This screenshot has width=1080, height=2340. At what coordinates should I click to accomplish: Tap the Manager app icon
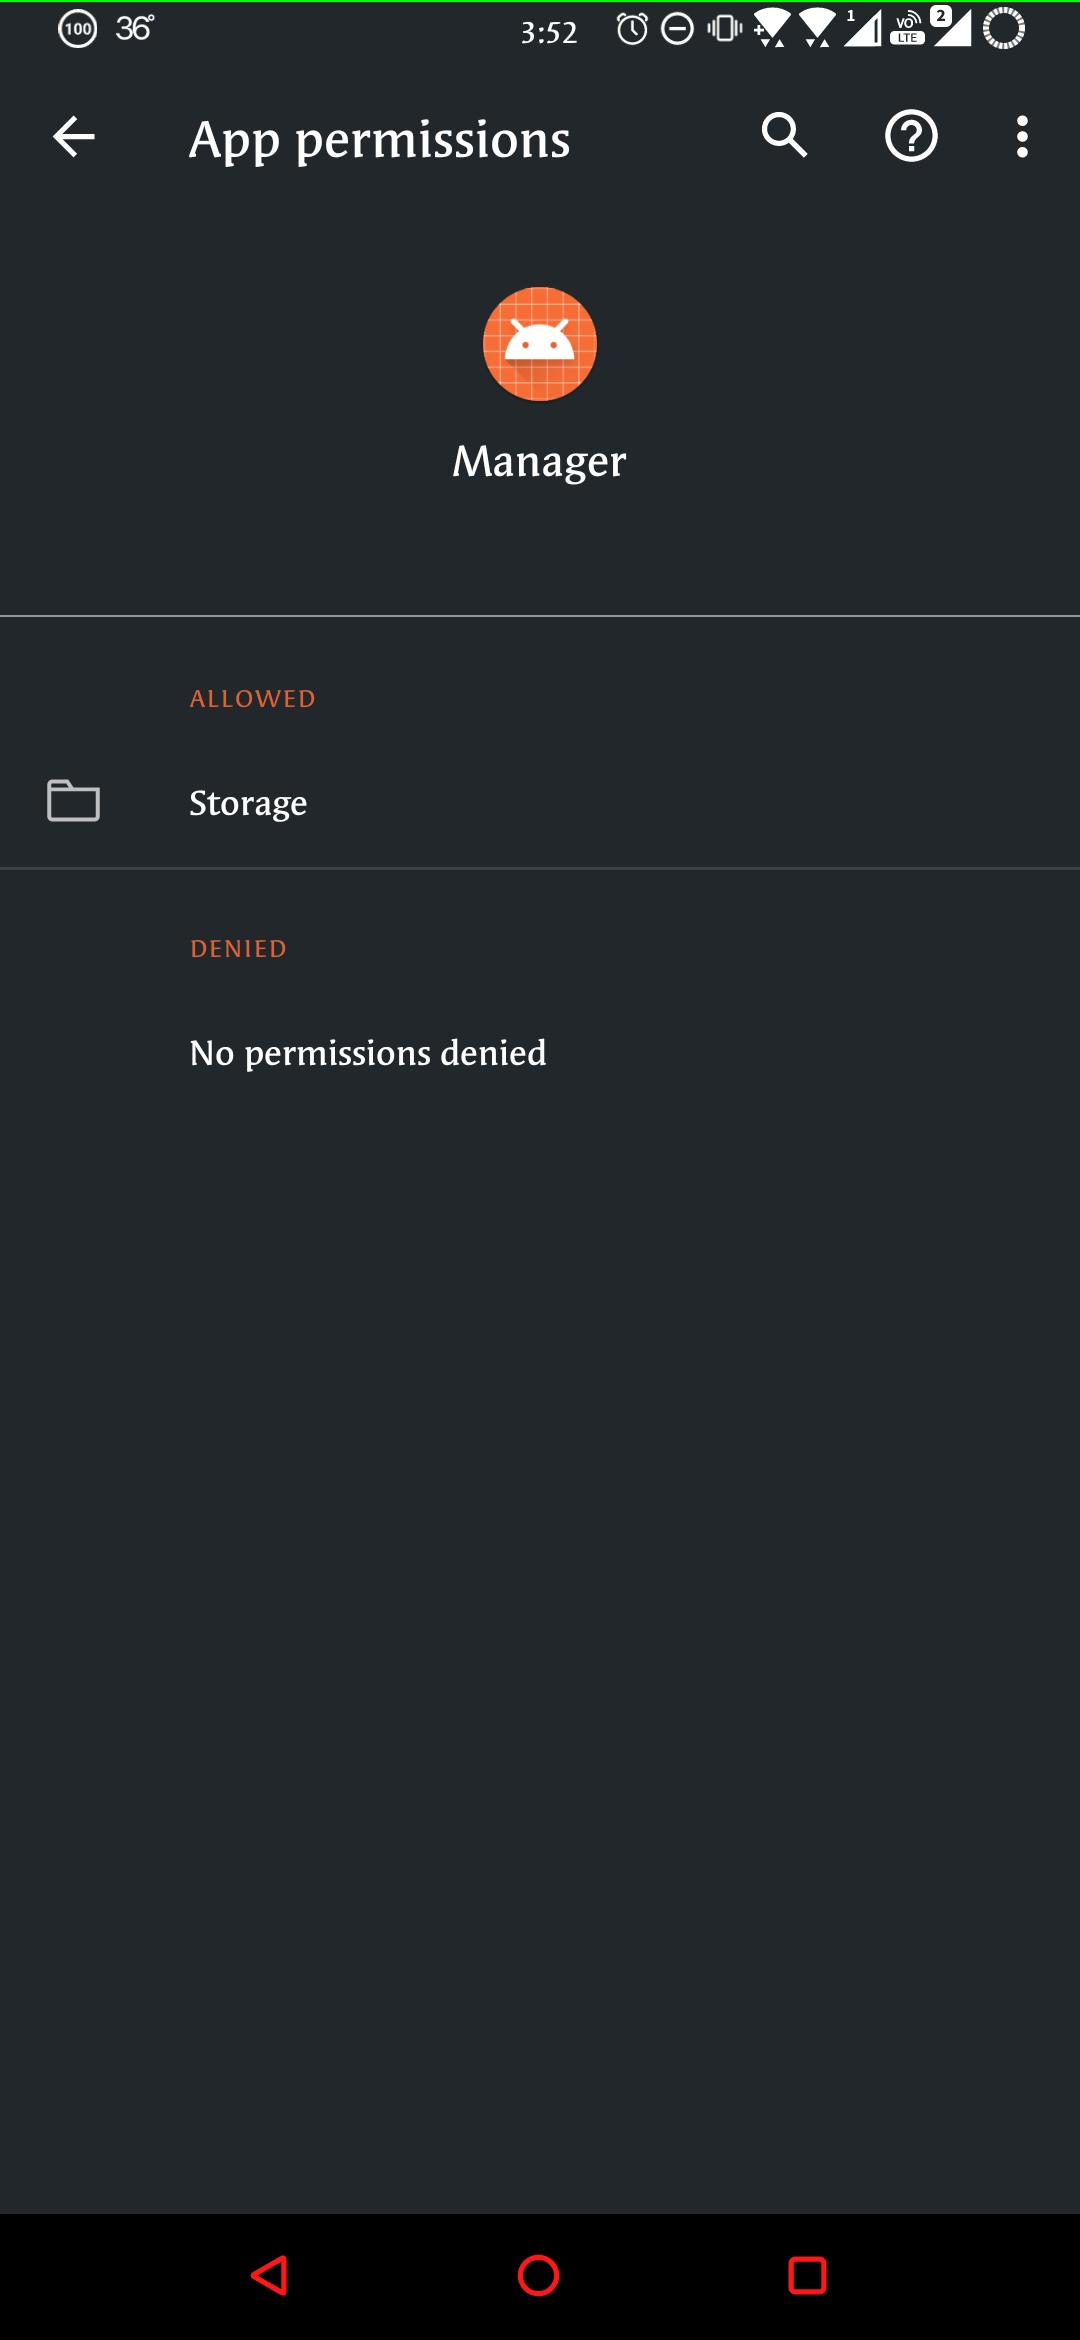(539, 344)
